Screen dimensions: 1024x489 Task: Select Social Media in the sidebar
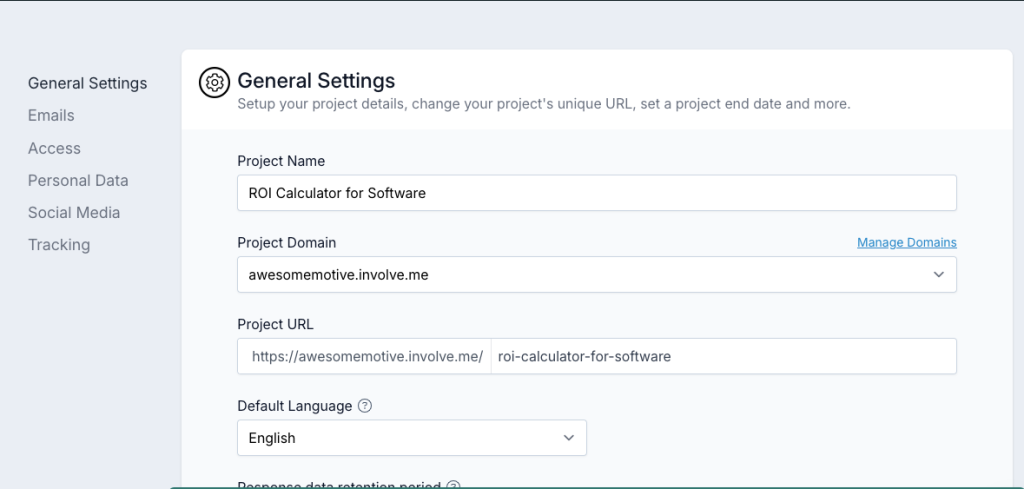[x=74, y=212]
